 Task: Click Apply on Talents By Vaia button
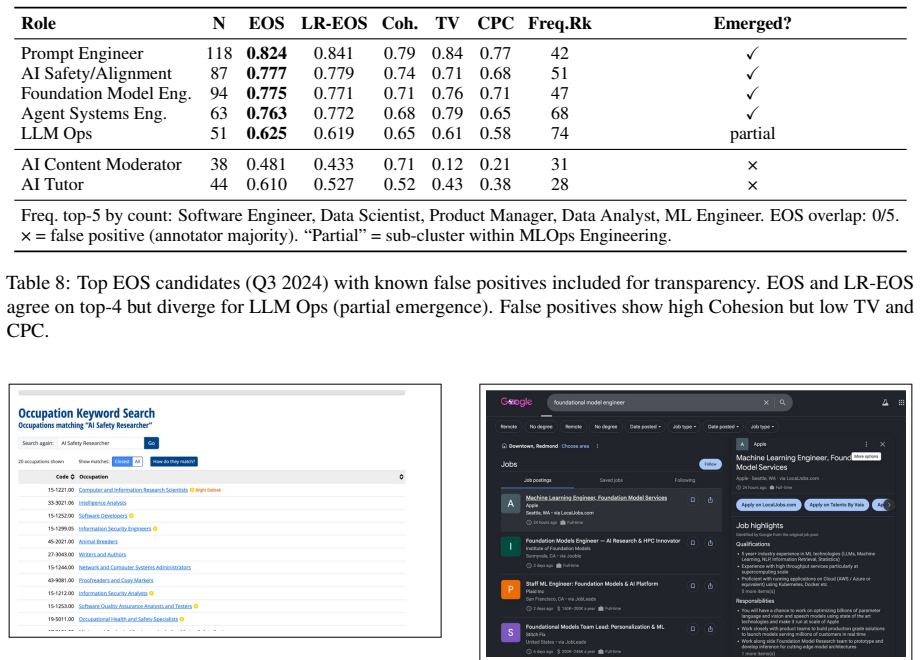pyautogui.click(x=837, y=505)
